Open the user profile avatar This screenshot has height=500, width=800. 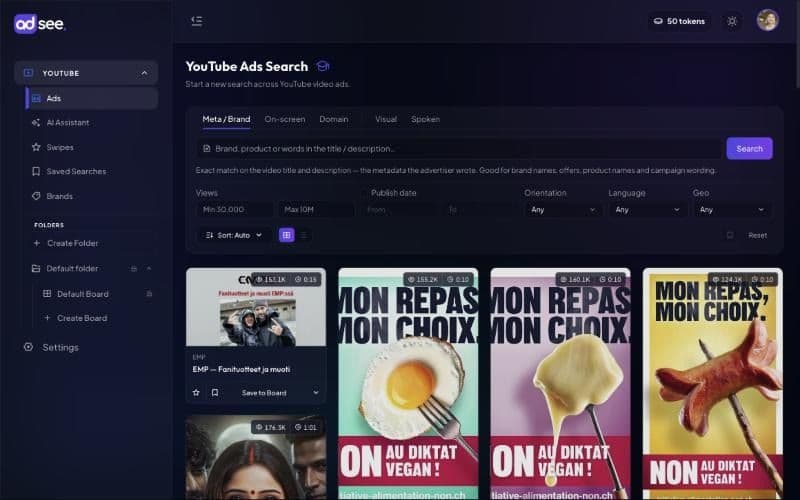[x=767, y=20]
